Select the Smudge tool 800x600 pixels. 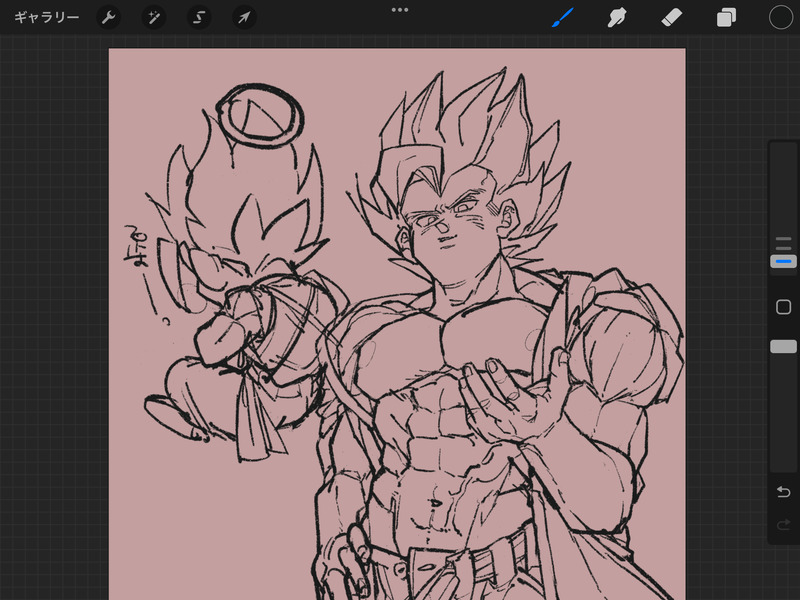point(617,17)
